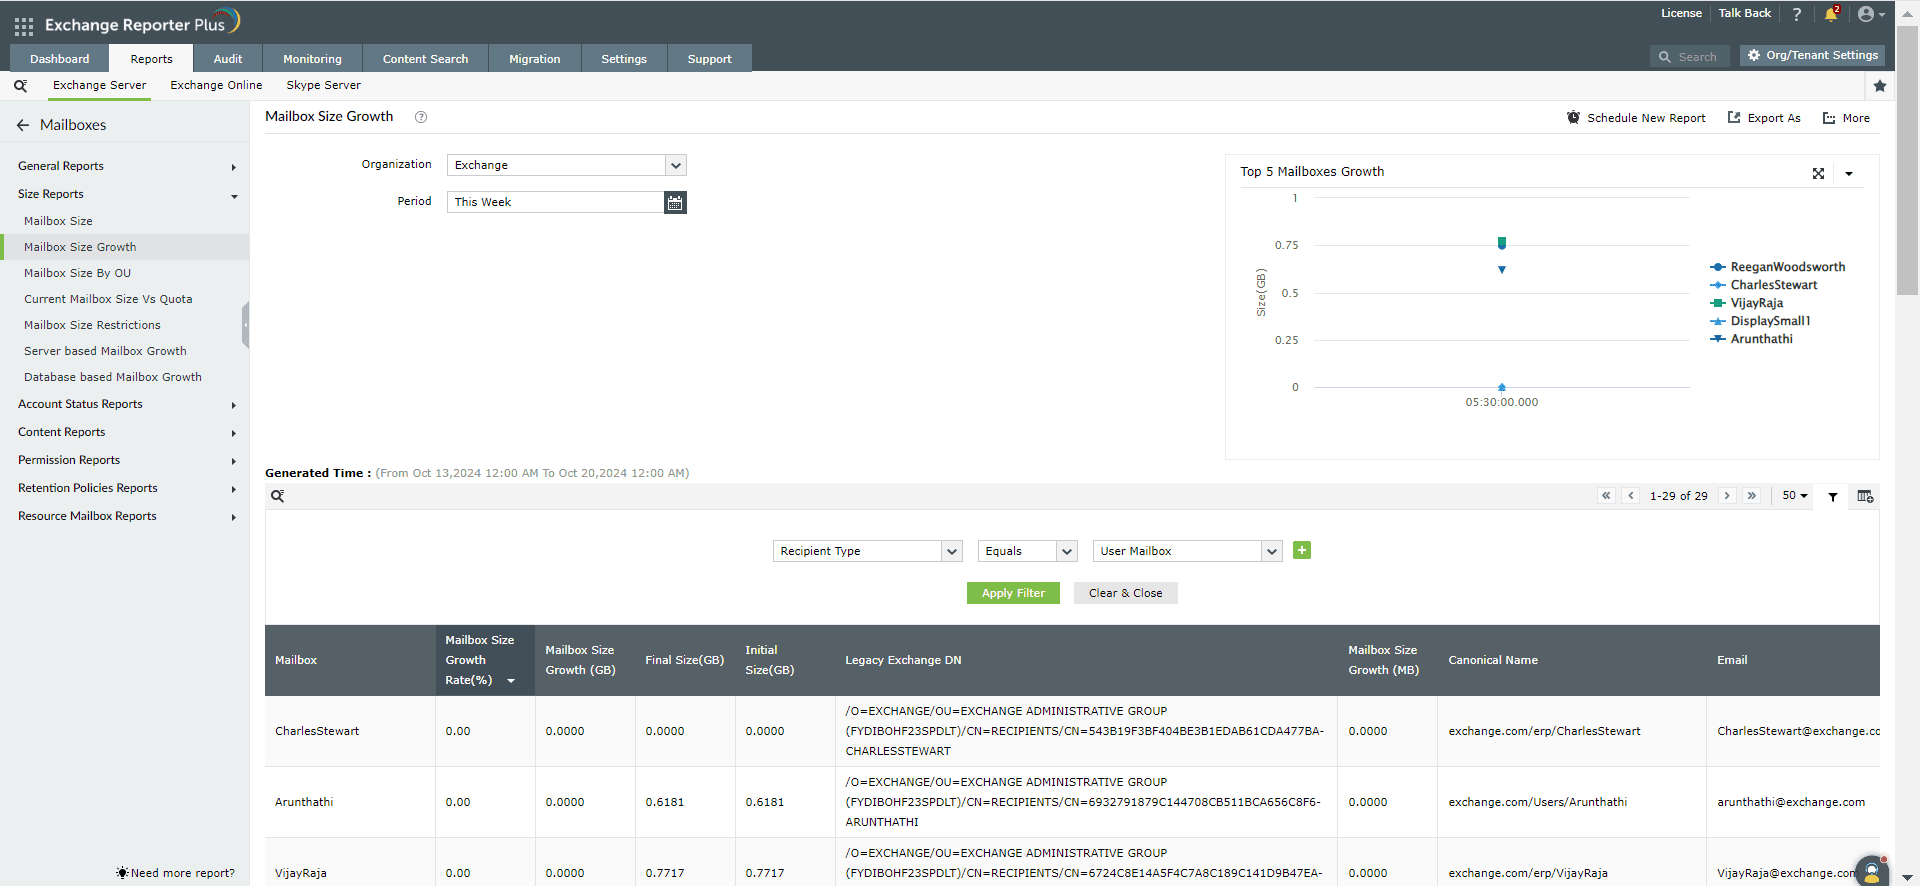Mark report as favorite with star icon
This screenshot has width=1920, height=886.
pos(1880,86)
